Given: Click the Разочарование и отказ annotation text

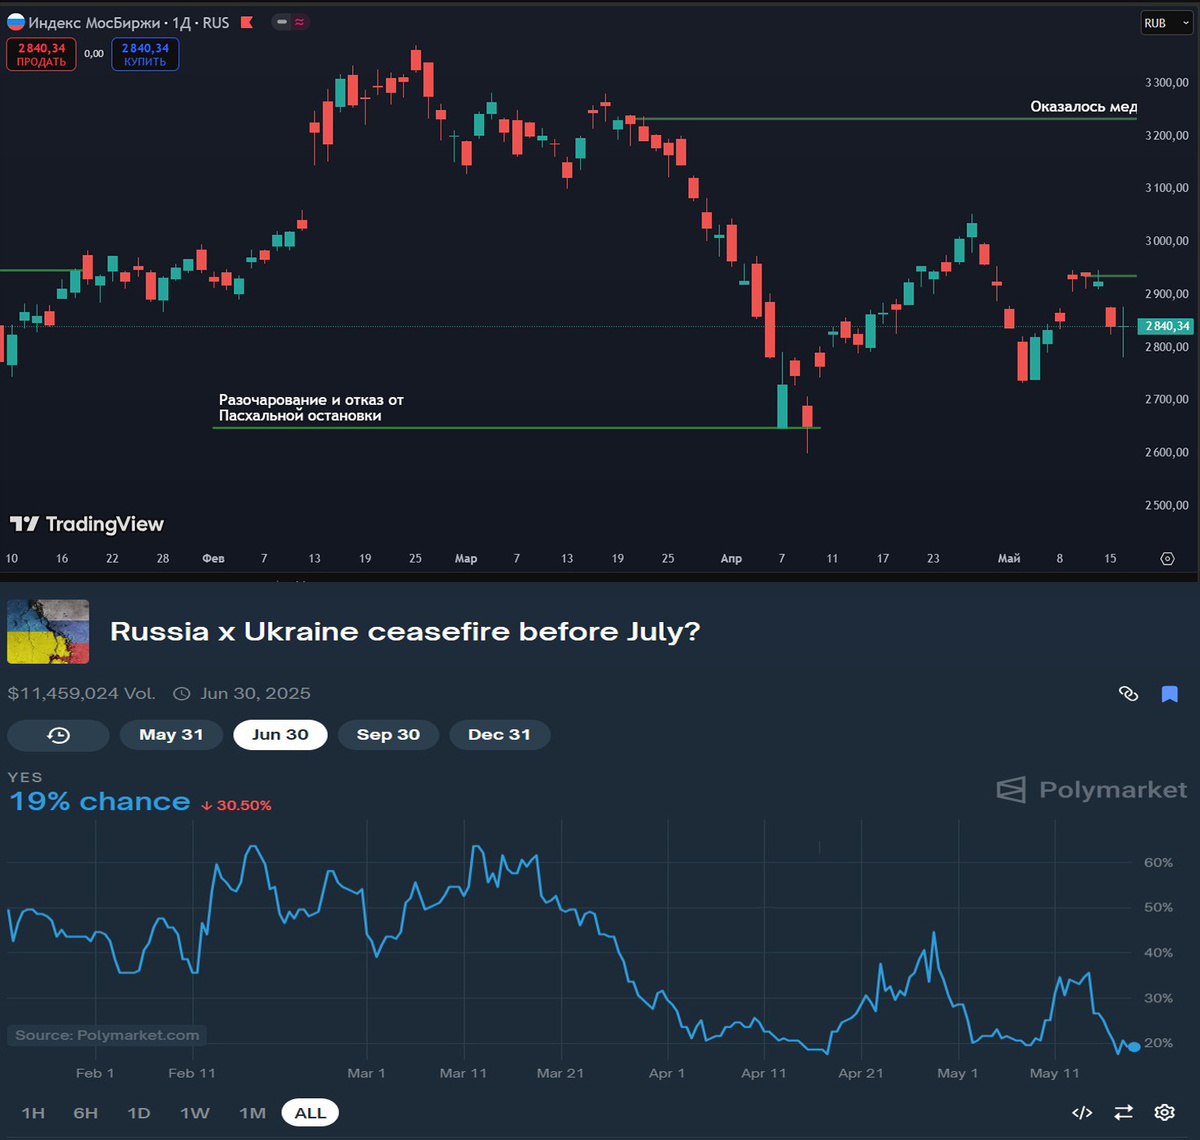Looking at the screenshot, I should pos(312,407).
